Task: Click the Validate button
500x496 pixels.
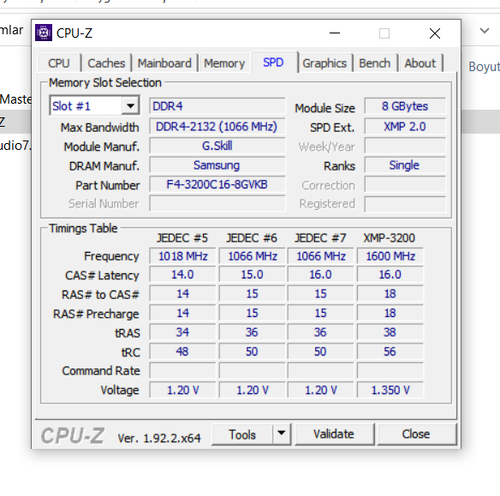Action: 334,434
